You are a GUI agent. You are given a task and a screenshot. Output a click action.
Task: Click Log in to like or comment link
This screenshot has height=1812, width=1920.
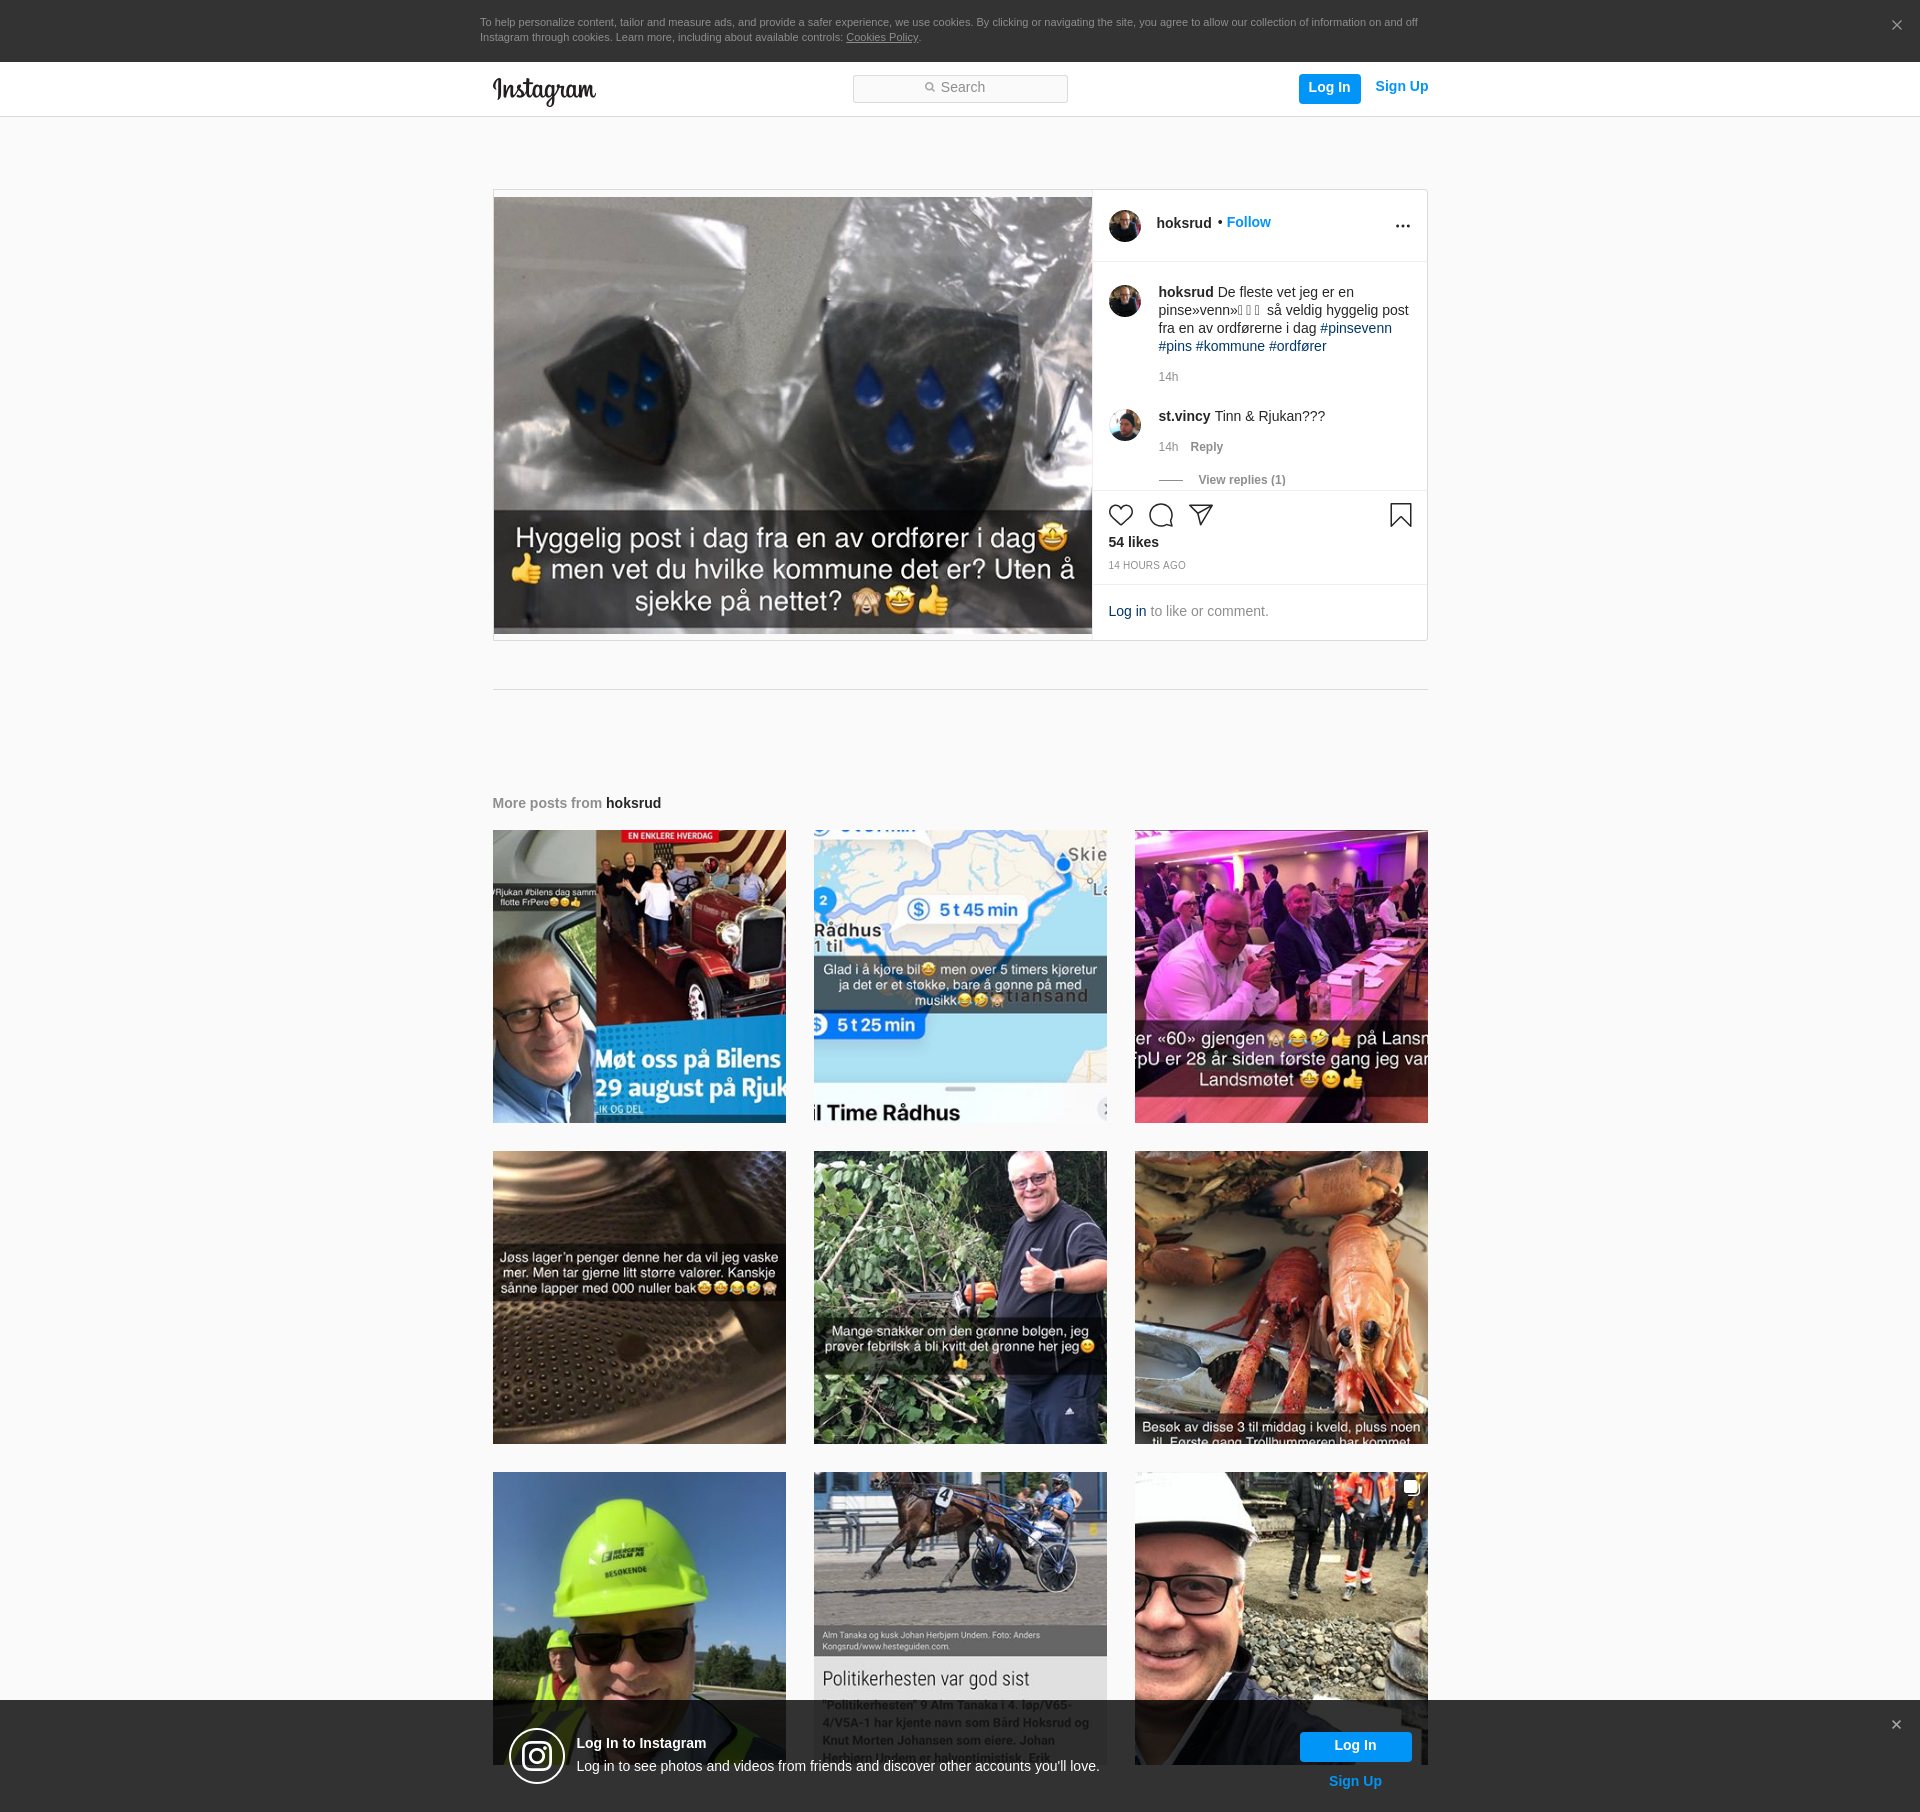1127,611
